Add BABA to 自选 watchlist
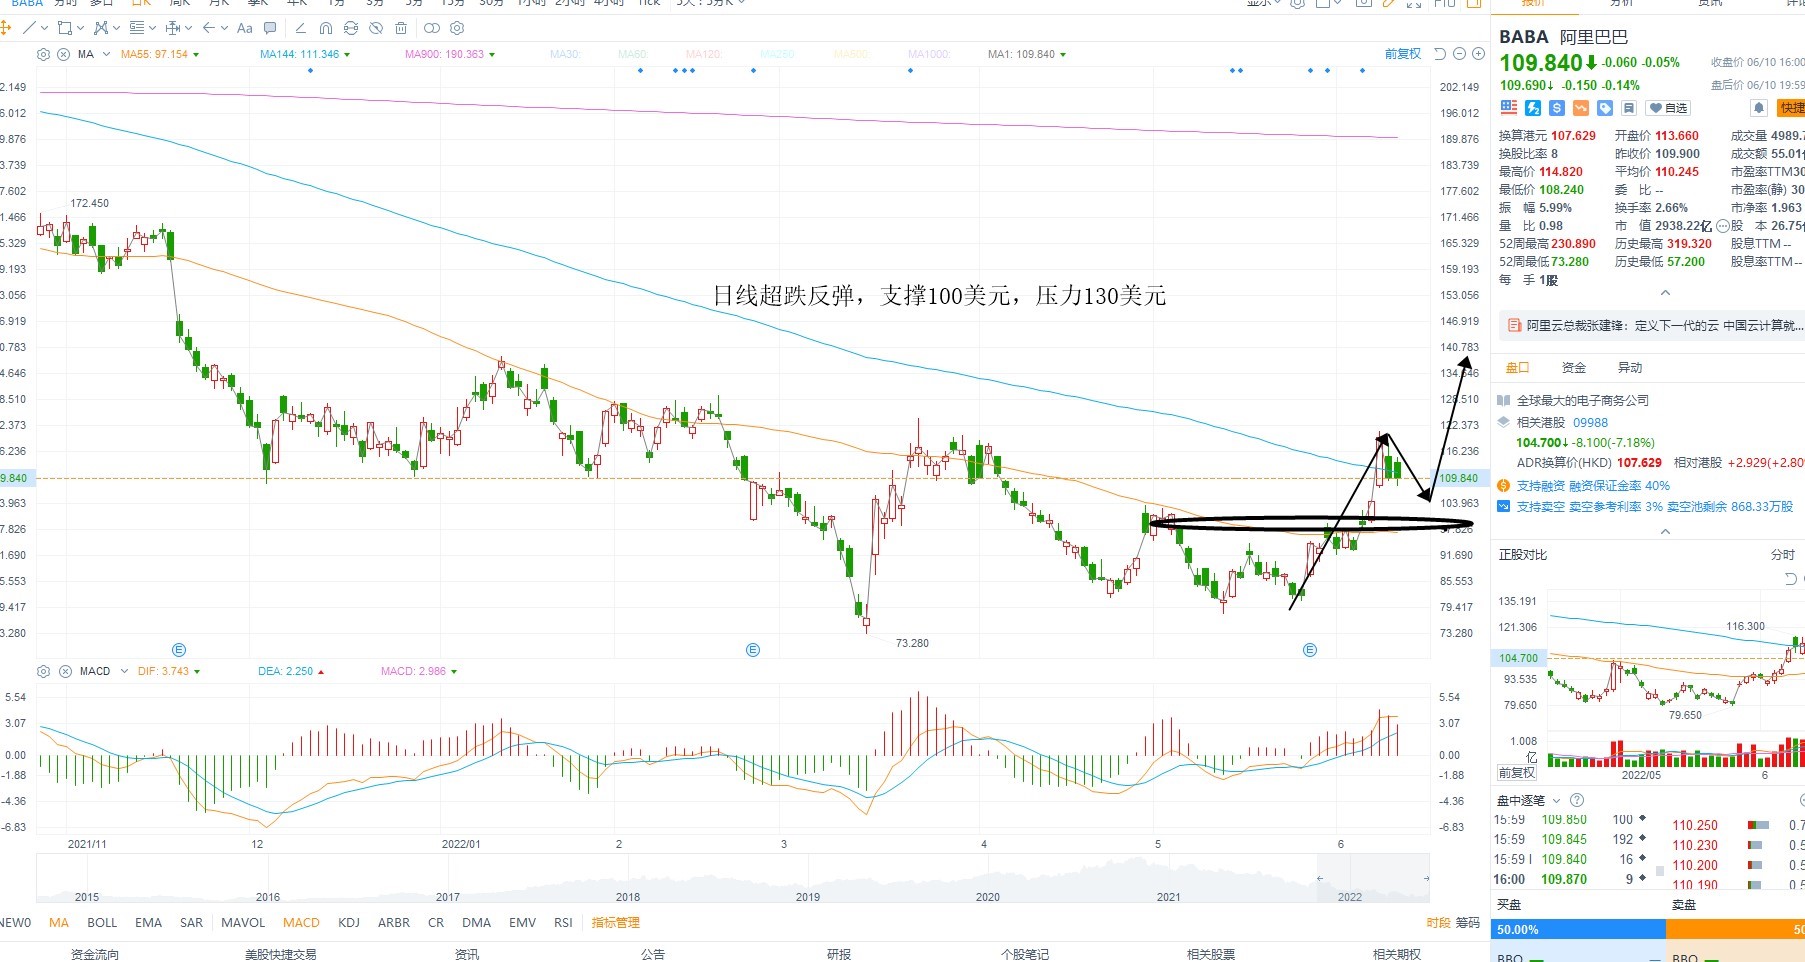Viewport: 1805px width, 962px height. pyautogui.click(x=1668, y=108)
